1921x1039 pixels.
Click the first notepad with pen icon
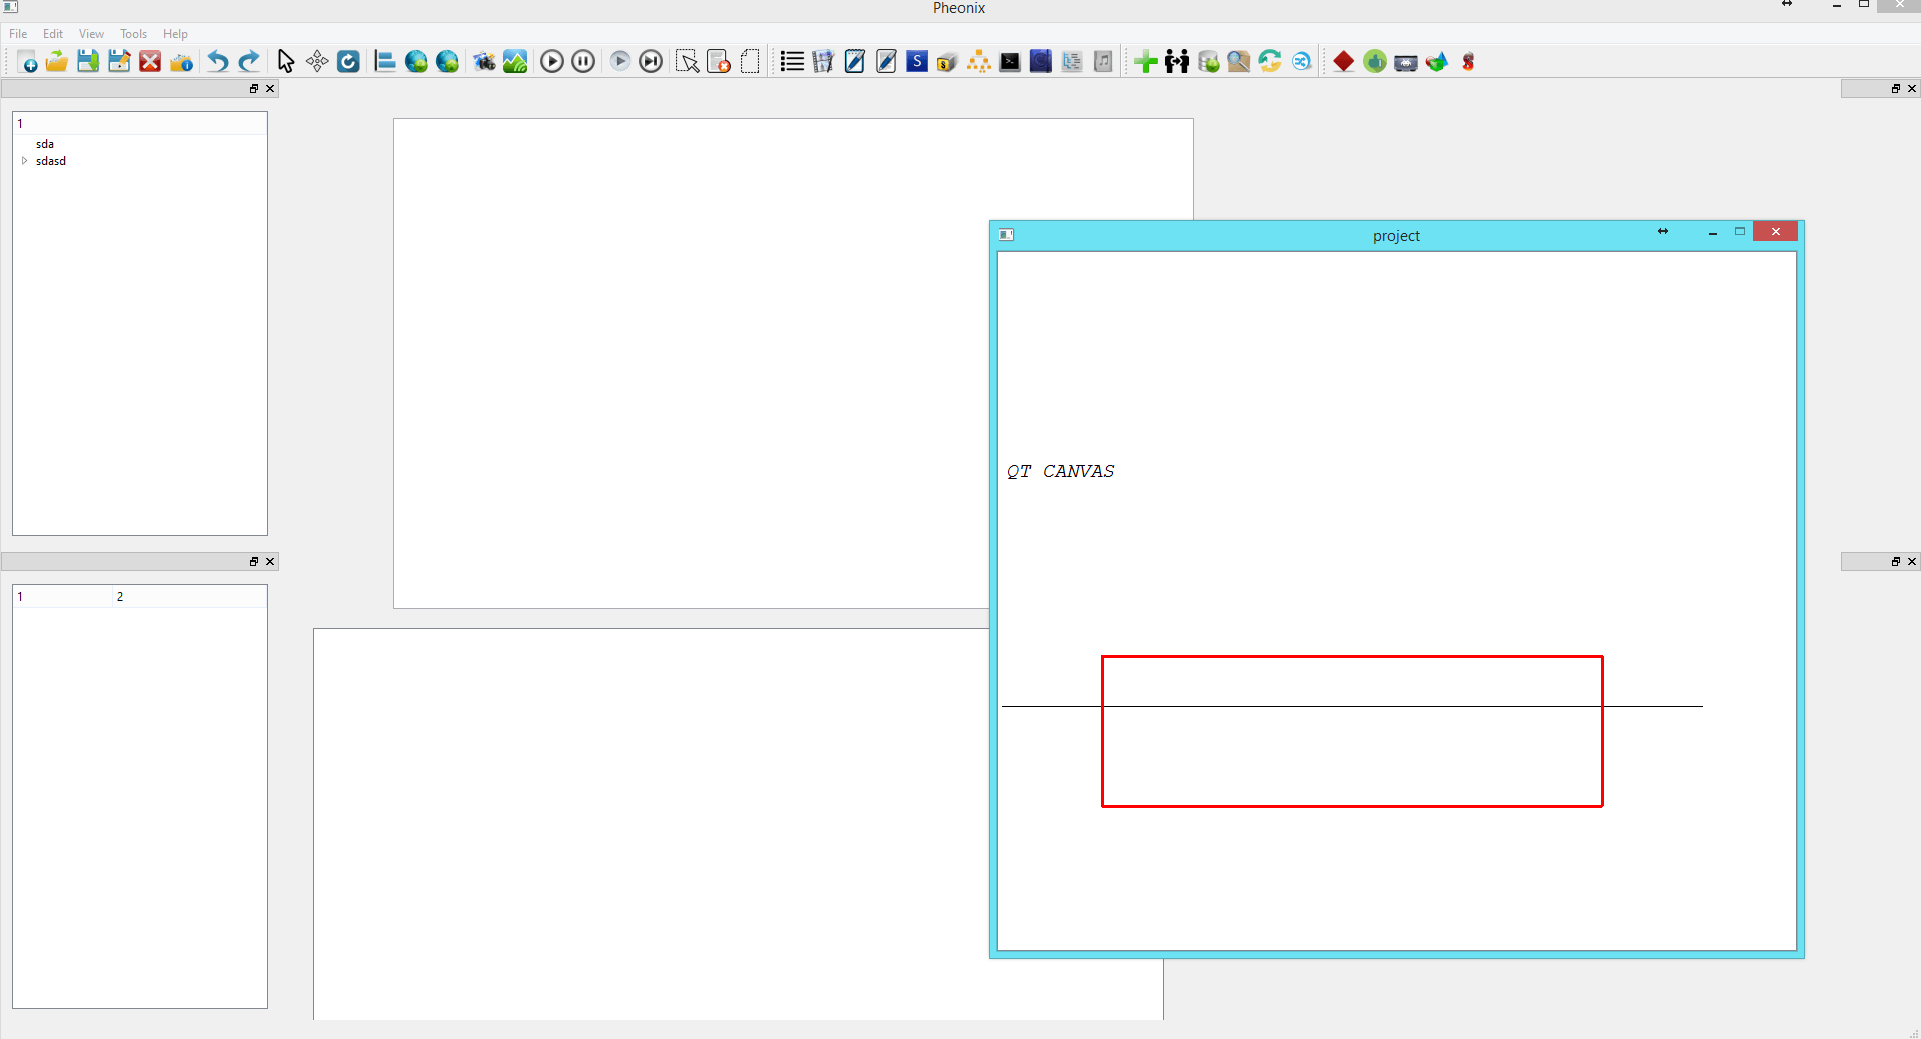click(855, 62)
